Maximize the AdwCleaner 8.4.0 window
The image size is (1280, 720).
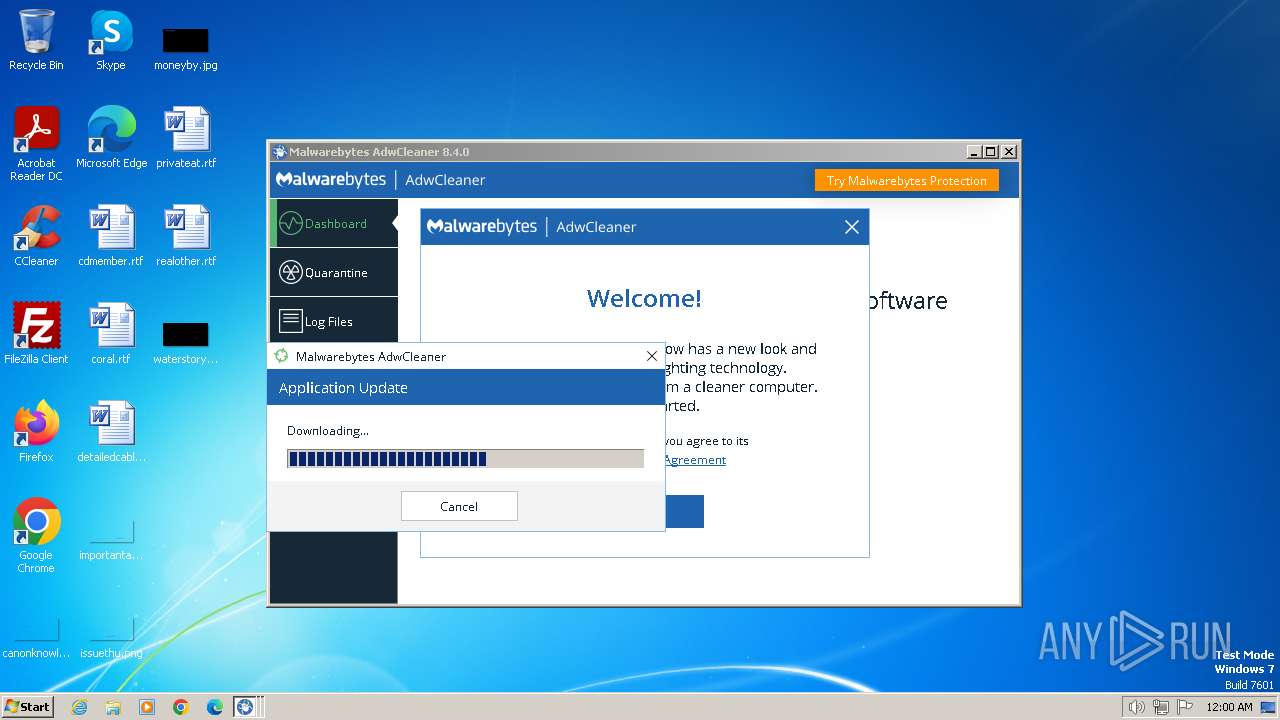tap(991, 152)
